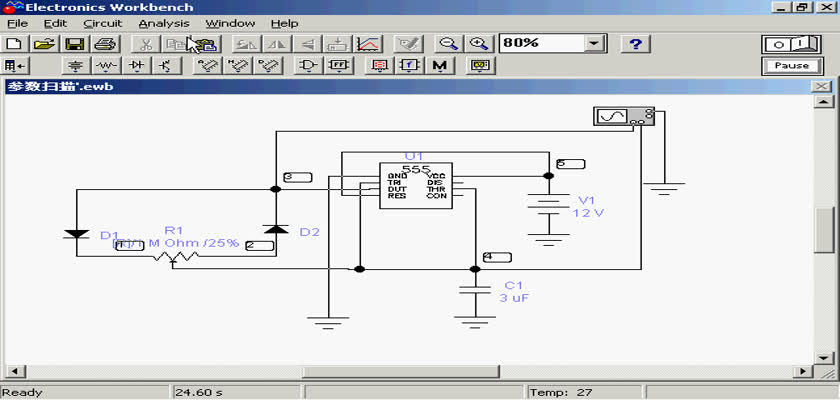Screen dimensions: 840x400
Task: Open the Help question mark
Action: [635, 43]
